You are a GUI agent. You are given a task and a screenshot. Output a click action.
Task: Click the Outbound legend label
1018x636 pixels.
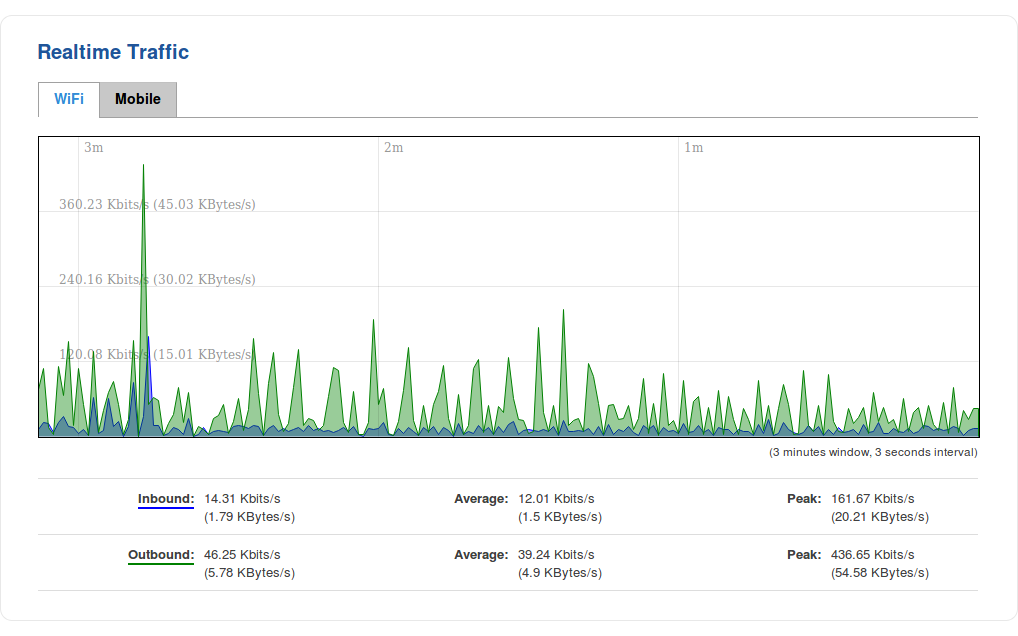point(160,555)
